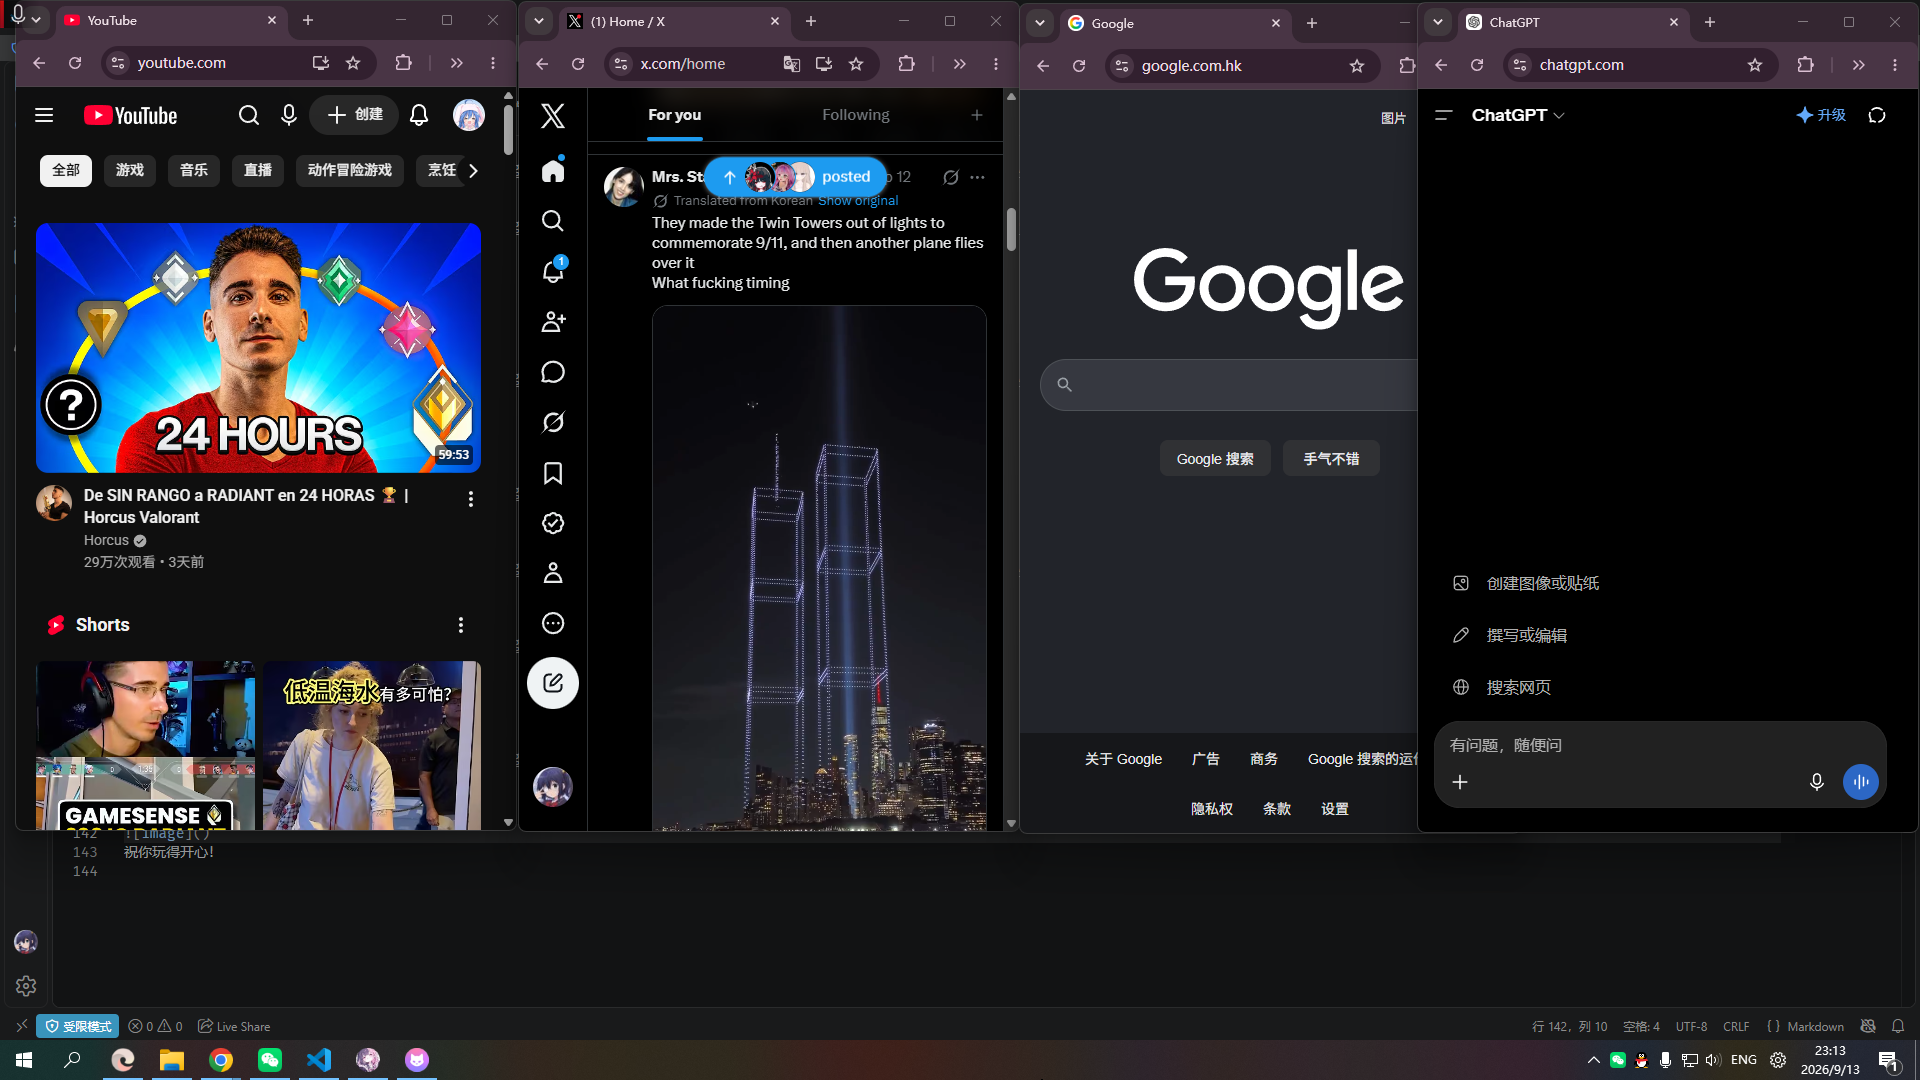
Task: Click 升级 upgrade link in ChatGPT
Action: click(x=1821, y=115)
